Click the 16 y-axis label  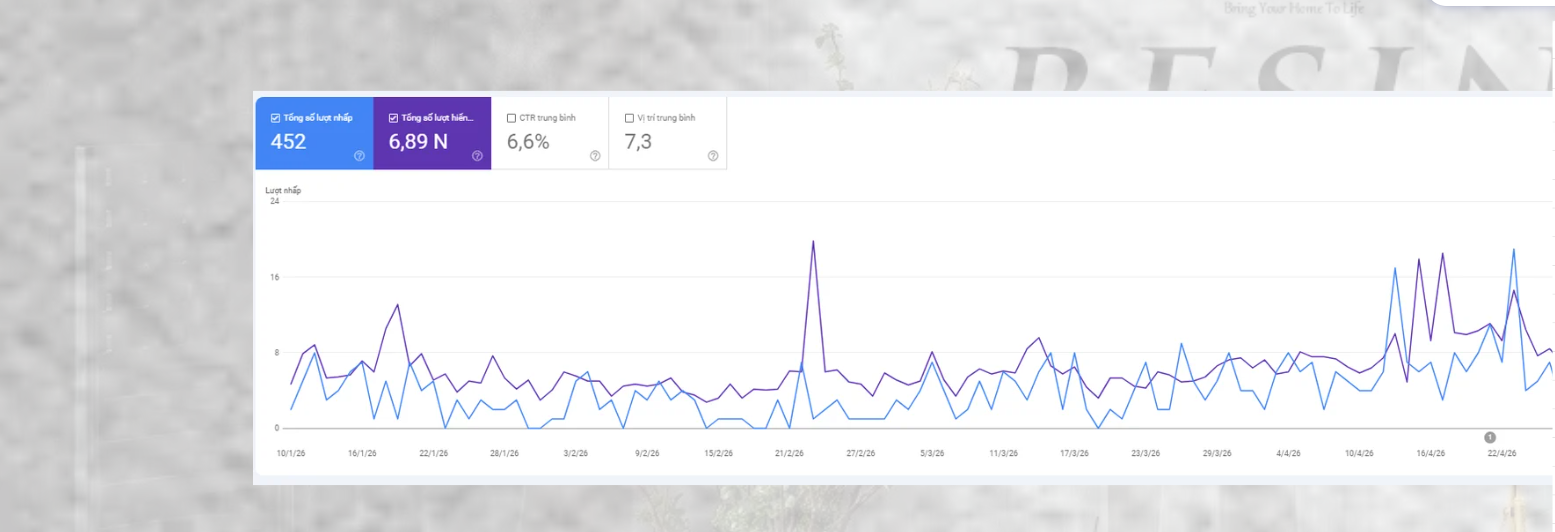274,277
